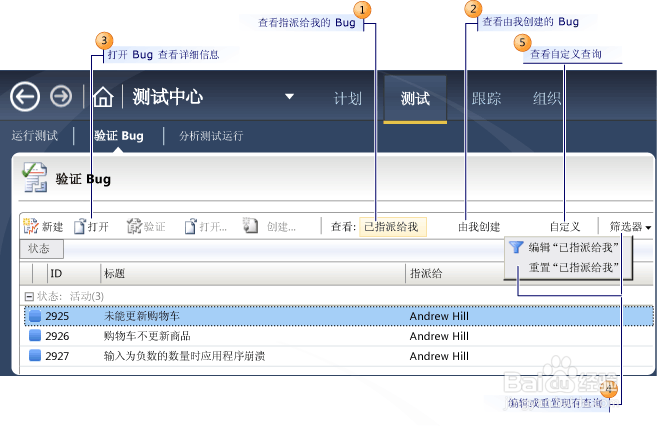
Task: Select bug titled 购物车不更新商品
Action: click(x=147, y=336)
